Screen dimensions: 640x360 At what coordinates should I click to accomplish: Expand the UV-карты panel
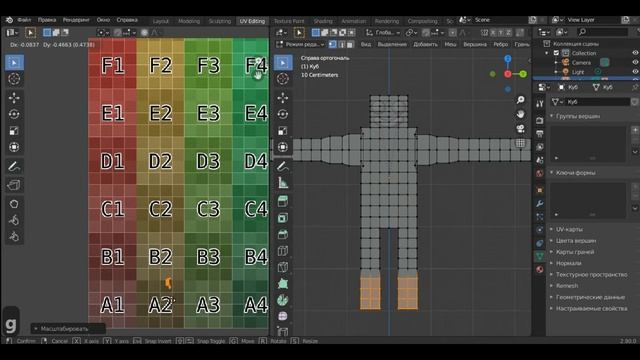[x=566, y=229]
